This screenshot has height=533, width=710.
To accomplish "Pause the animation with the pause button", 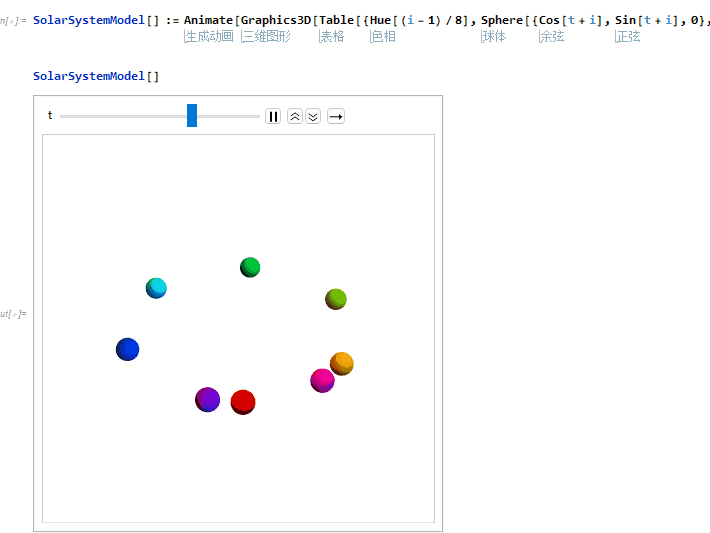I will point(273,116).
